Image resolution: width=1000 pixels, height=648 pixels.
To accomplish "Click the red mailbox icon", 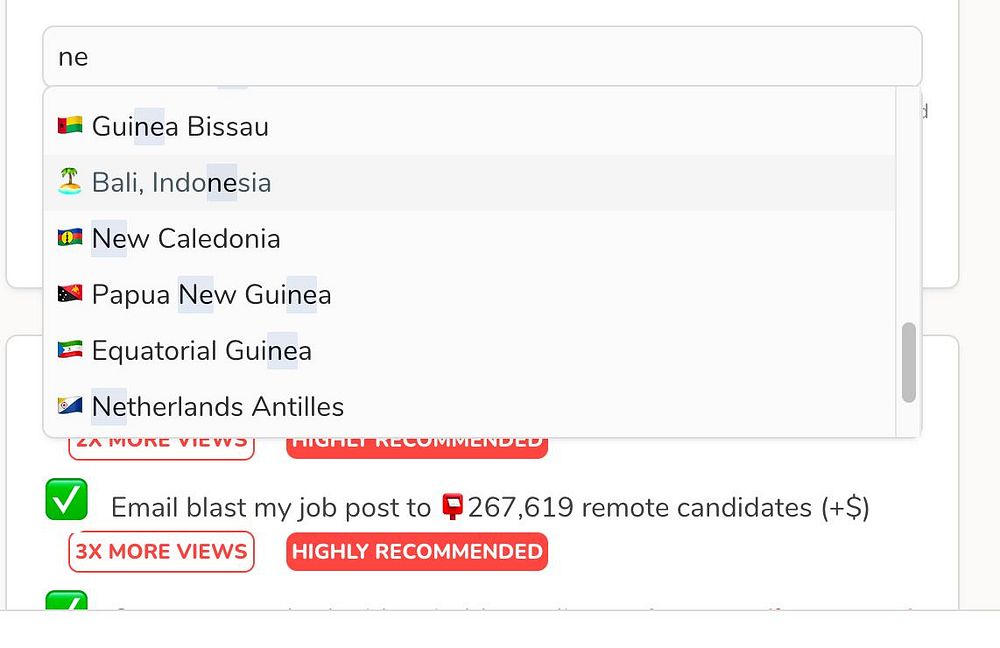I will [x=452, y=507].
